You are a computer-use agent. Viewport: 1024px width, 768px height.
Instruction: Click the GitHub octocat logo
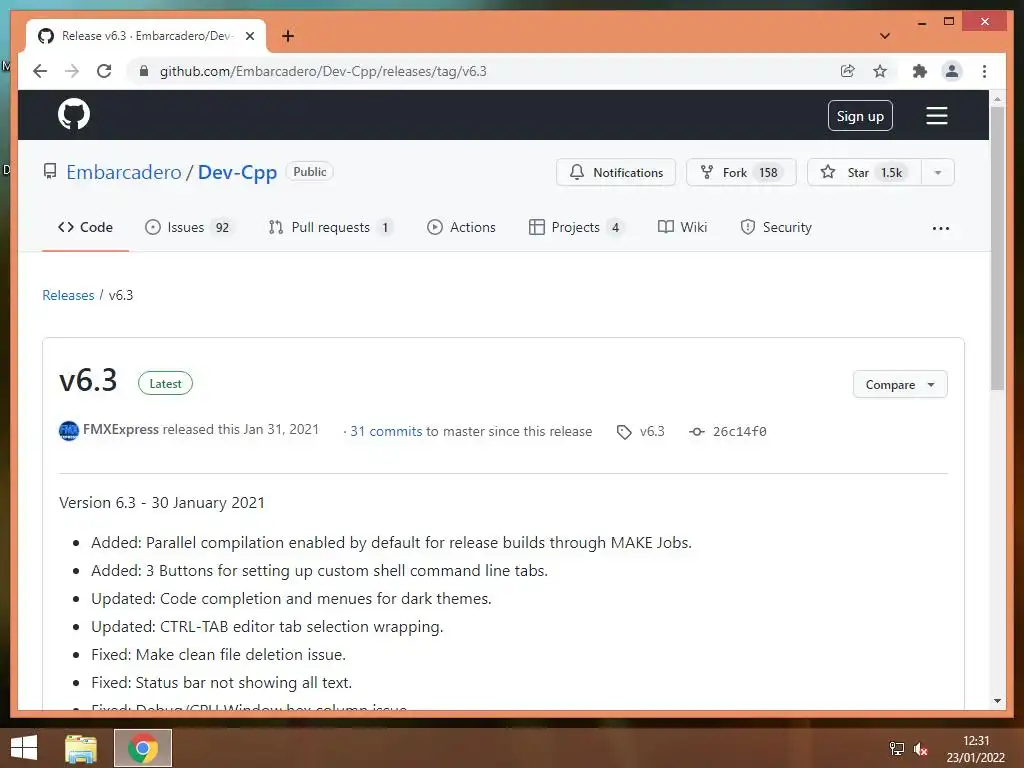coord(74,115)
